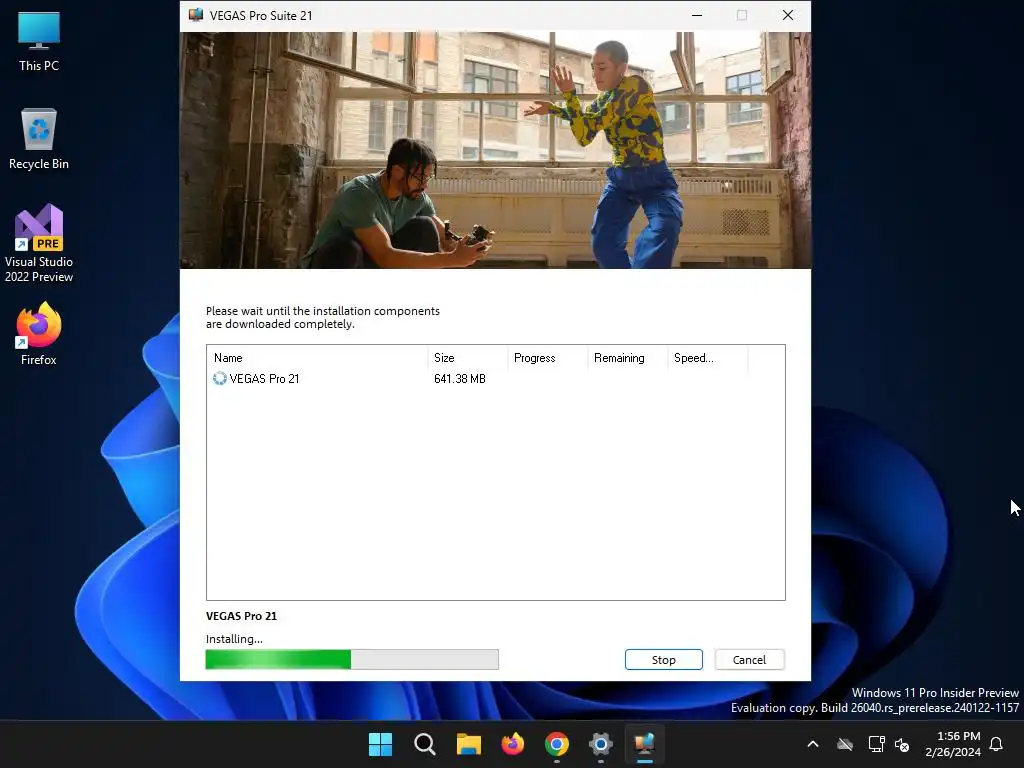
Task: Open Settings from the taskbar
Action: tap(600, 744)
